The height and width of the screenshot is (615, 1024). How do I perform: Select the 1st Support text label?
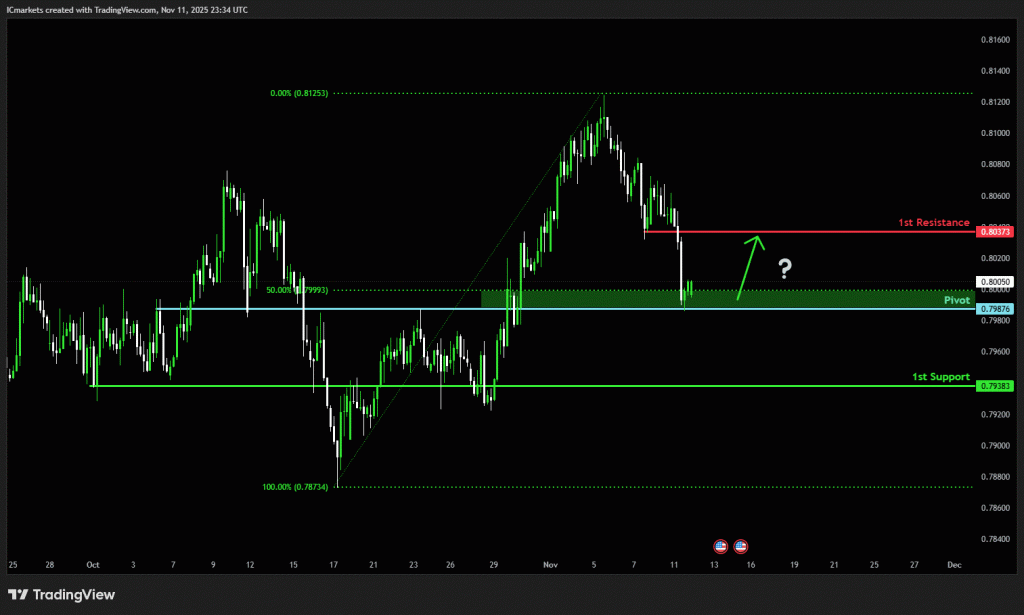pyautogui.click(x=940, y=377)
